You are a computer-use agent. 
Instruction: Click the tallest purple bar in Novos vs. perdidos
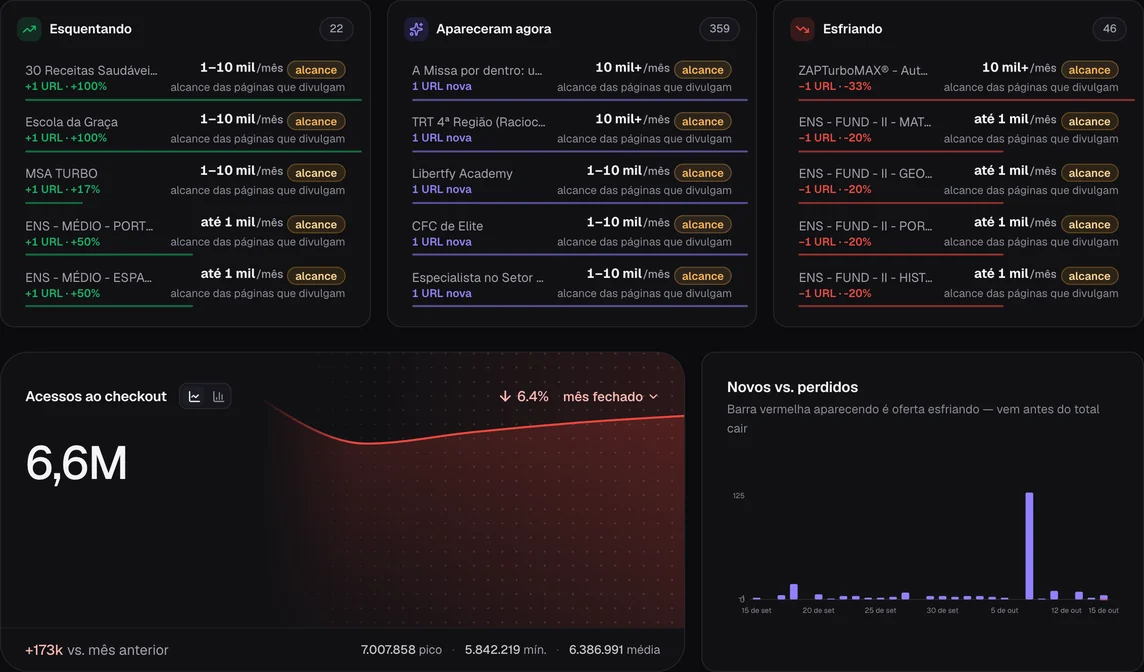[1029, 546]
